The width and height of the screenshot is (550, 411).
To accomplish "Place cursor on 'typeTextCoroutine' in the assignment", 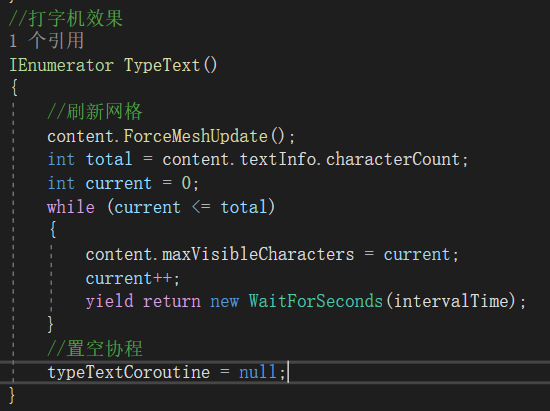I will pos(129,372).
